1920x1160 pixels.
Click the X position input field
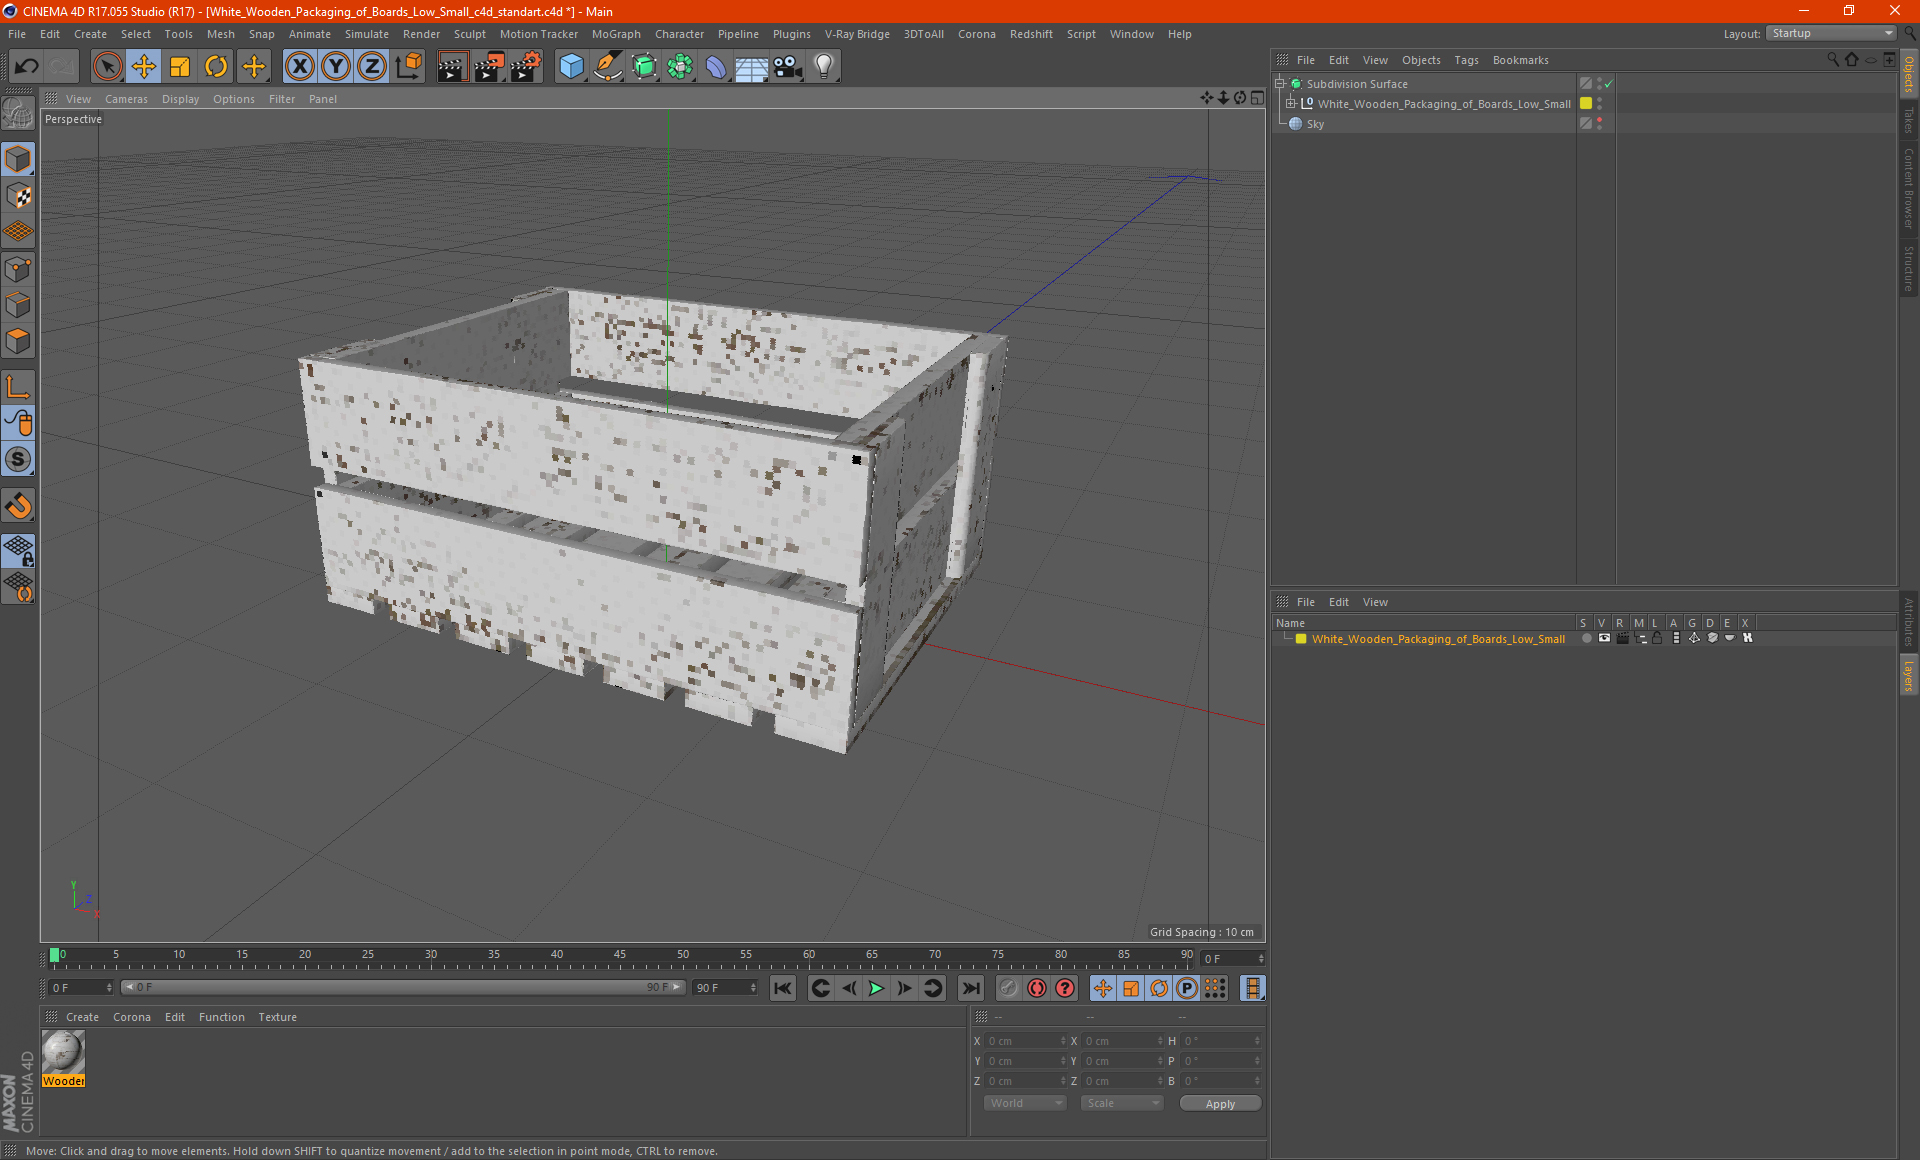(1025, 1041)
